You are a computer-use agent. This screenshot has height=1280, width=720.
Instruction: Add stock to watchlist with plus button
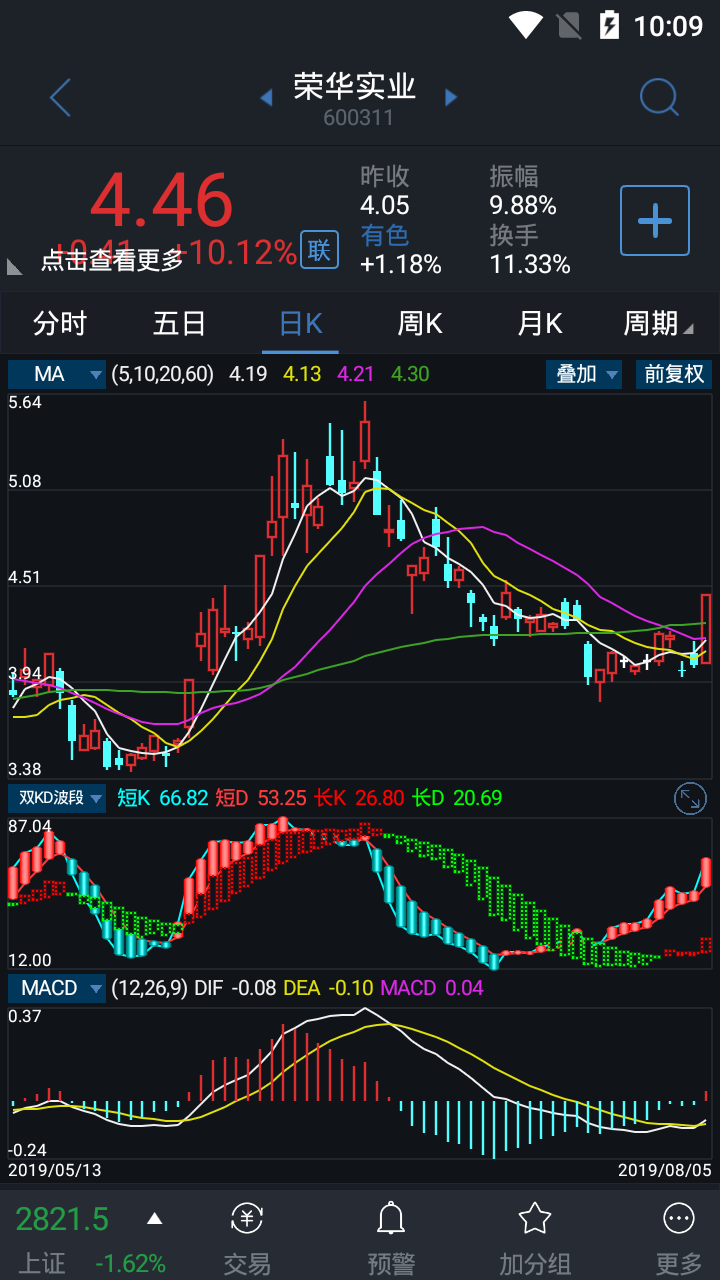[655, 220]
